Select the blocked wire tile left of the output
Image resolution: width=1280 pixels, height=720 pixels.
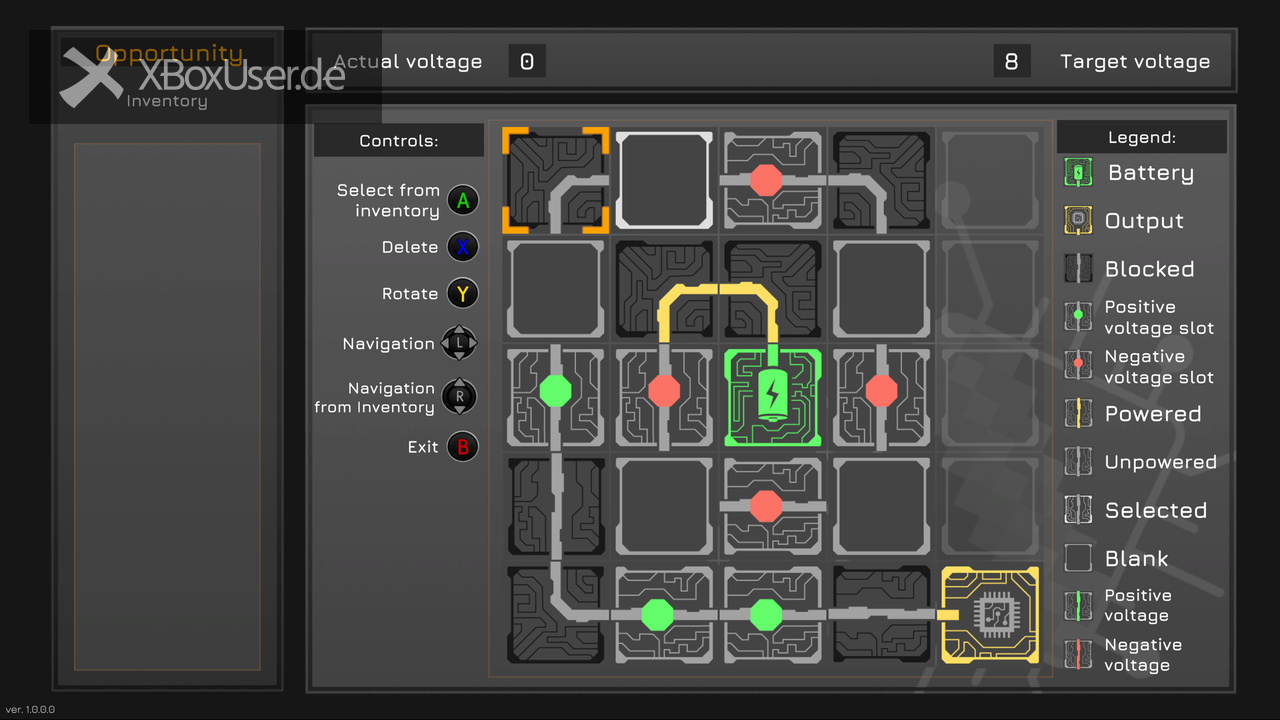click(881, 615)
